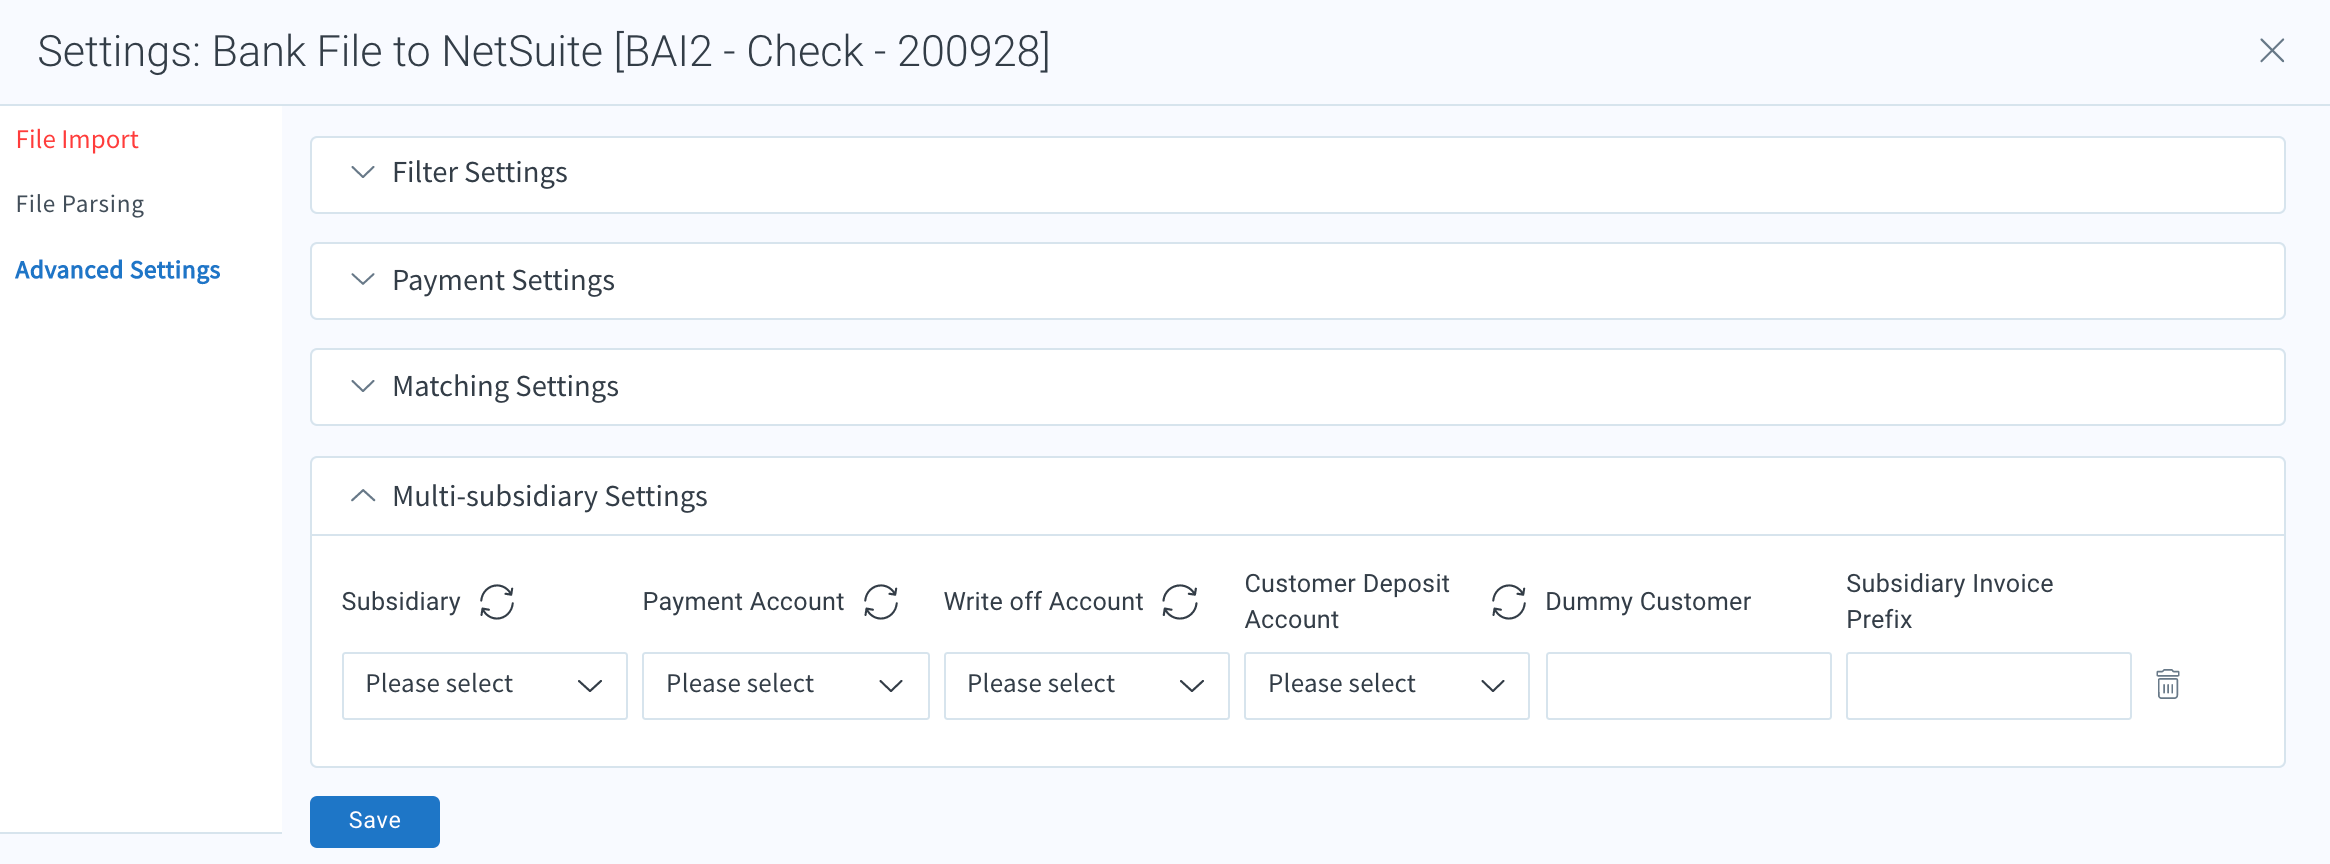
Task: Expand the Filter Settings section
Action: [1297, 174]
